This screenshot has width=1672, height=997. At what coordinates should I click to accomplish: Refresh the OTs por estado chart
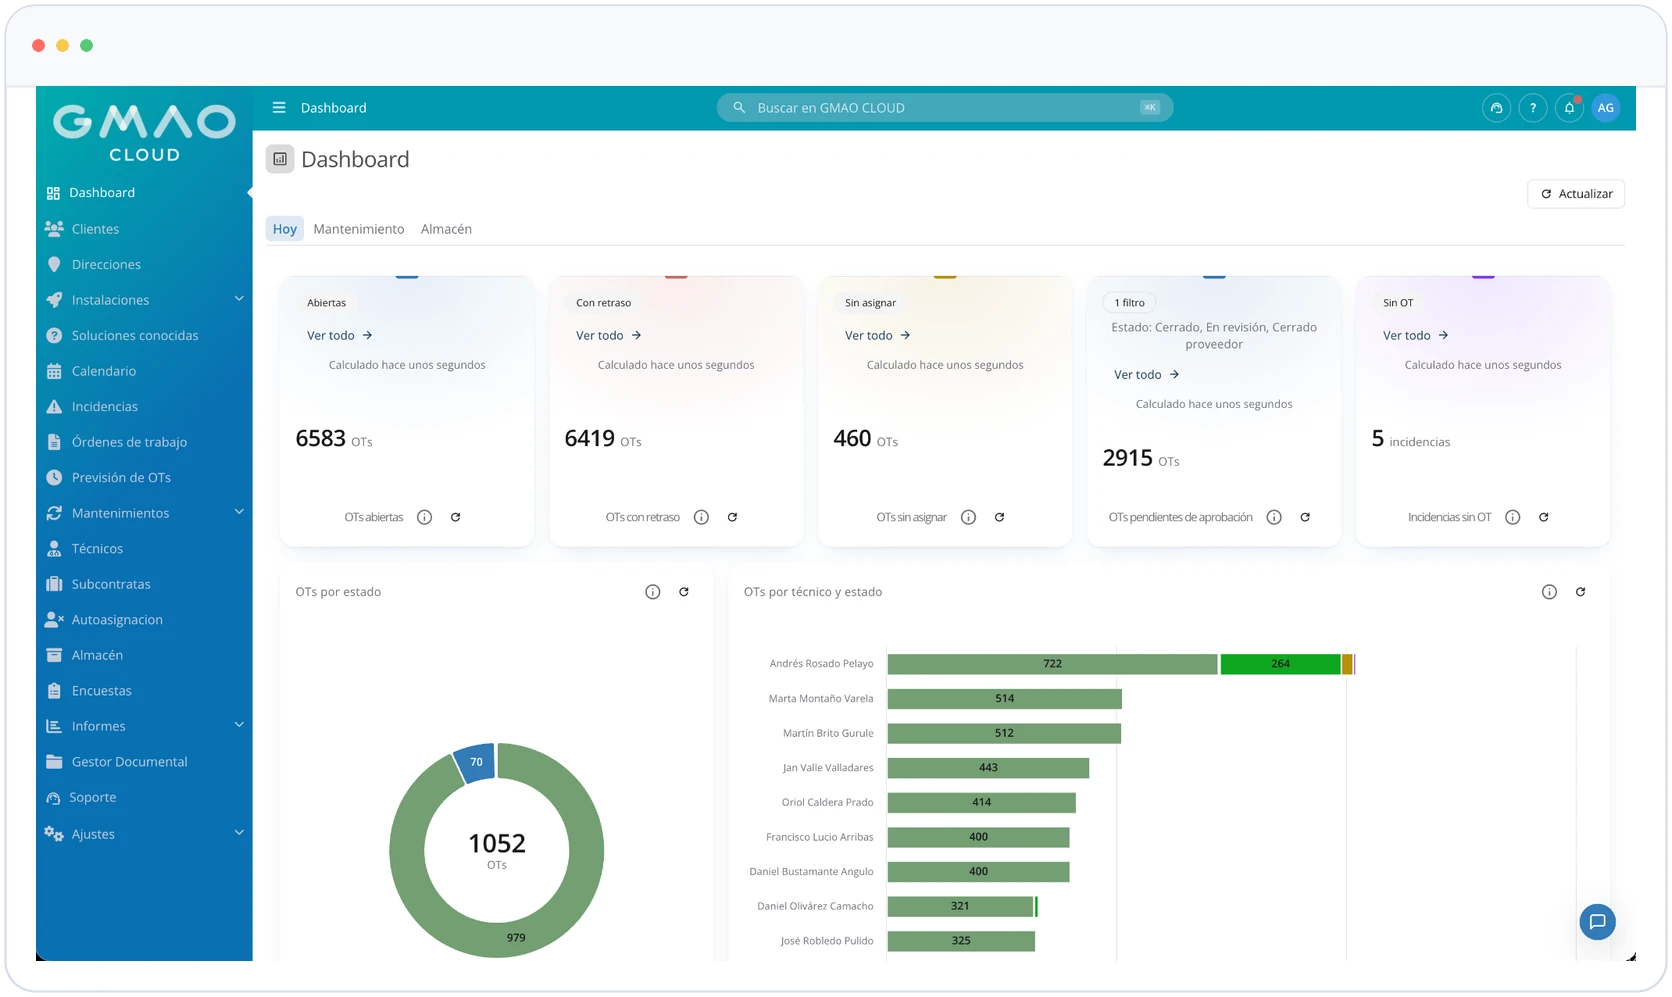point(684,592)
